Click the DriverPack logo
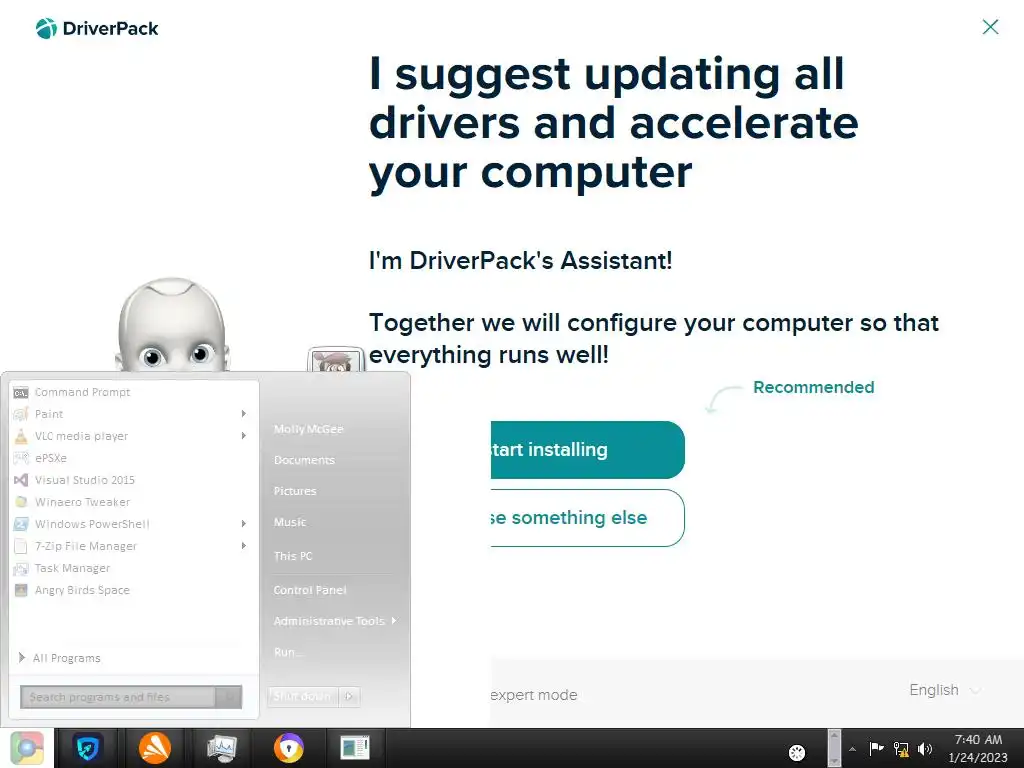This screenshot has height=768, width=1024. pyautogui.click(x=97, y=28)
